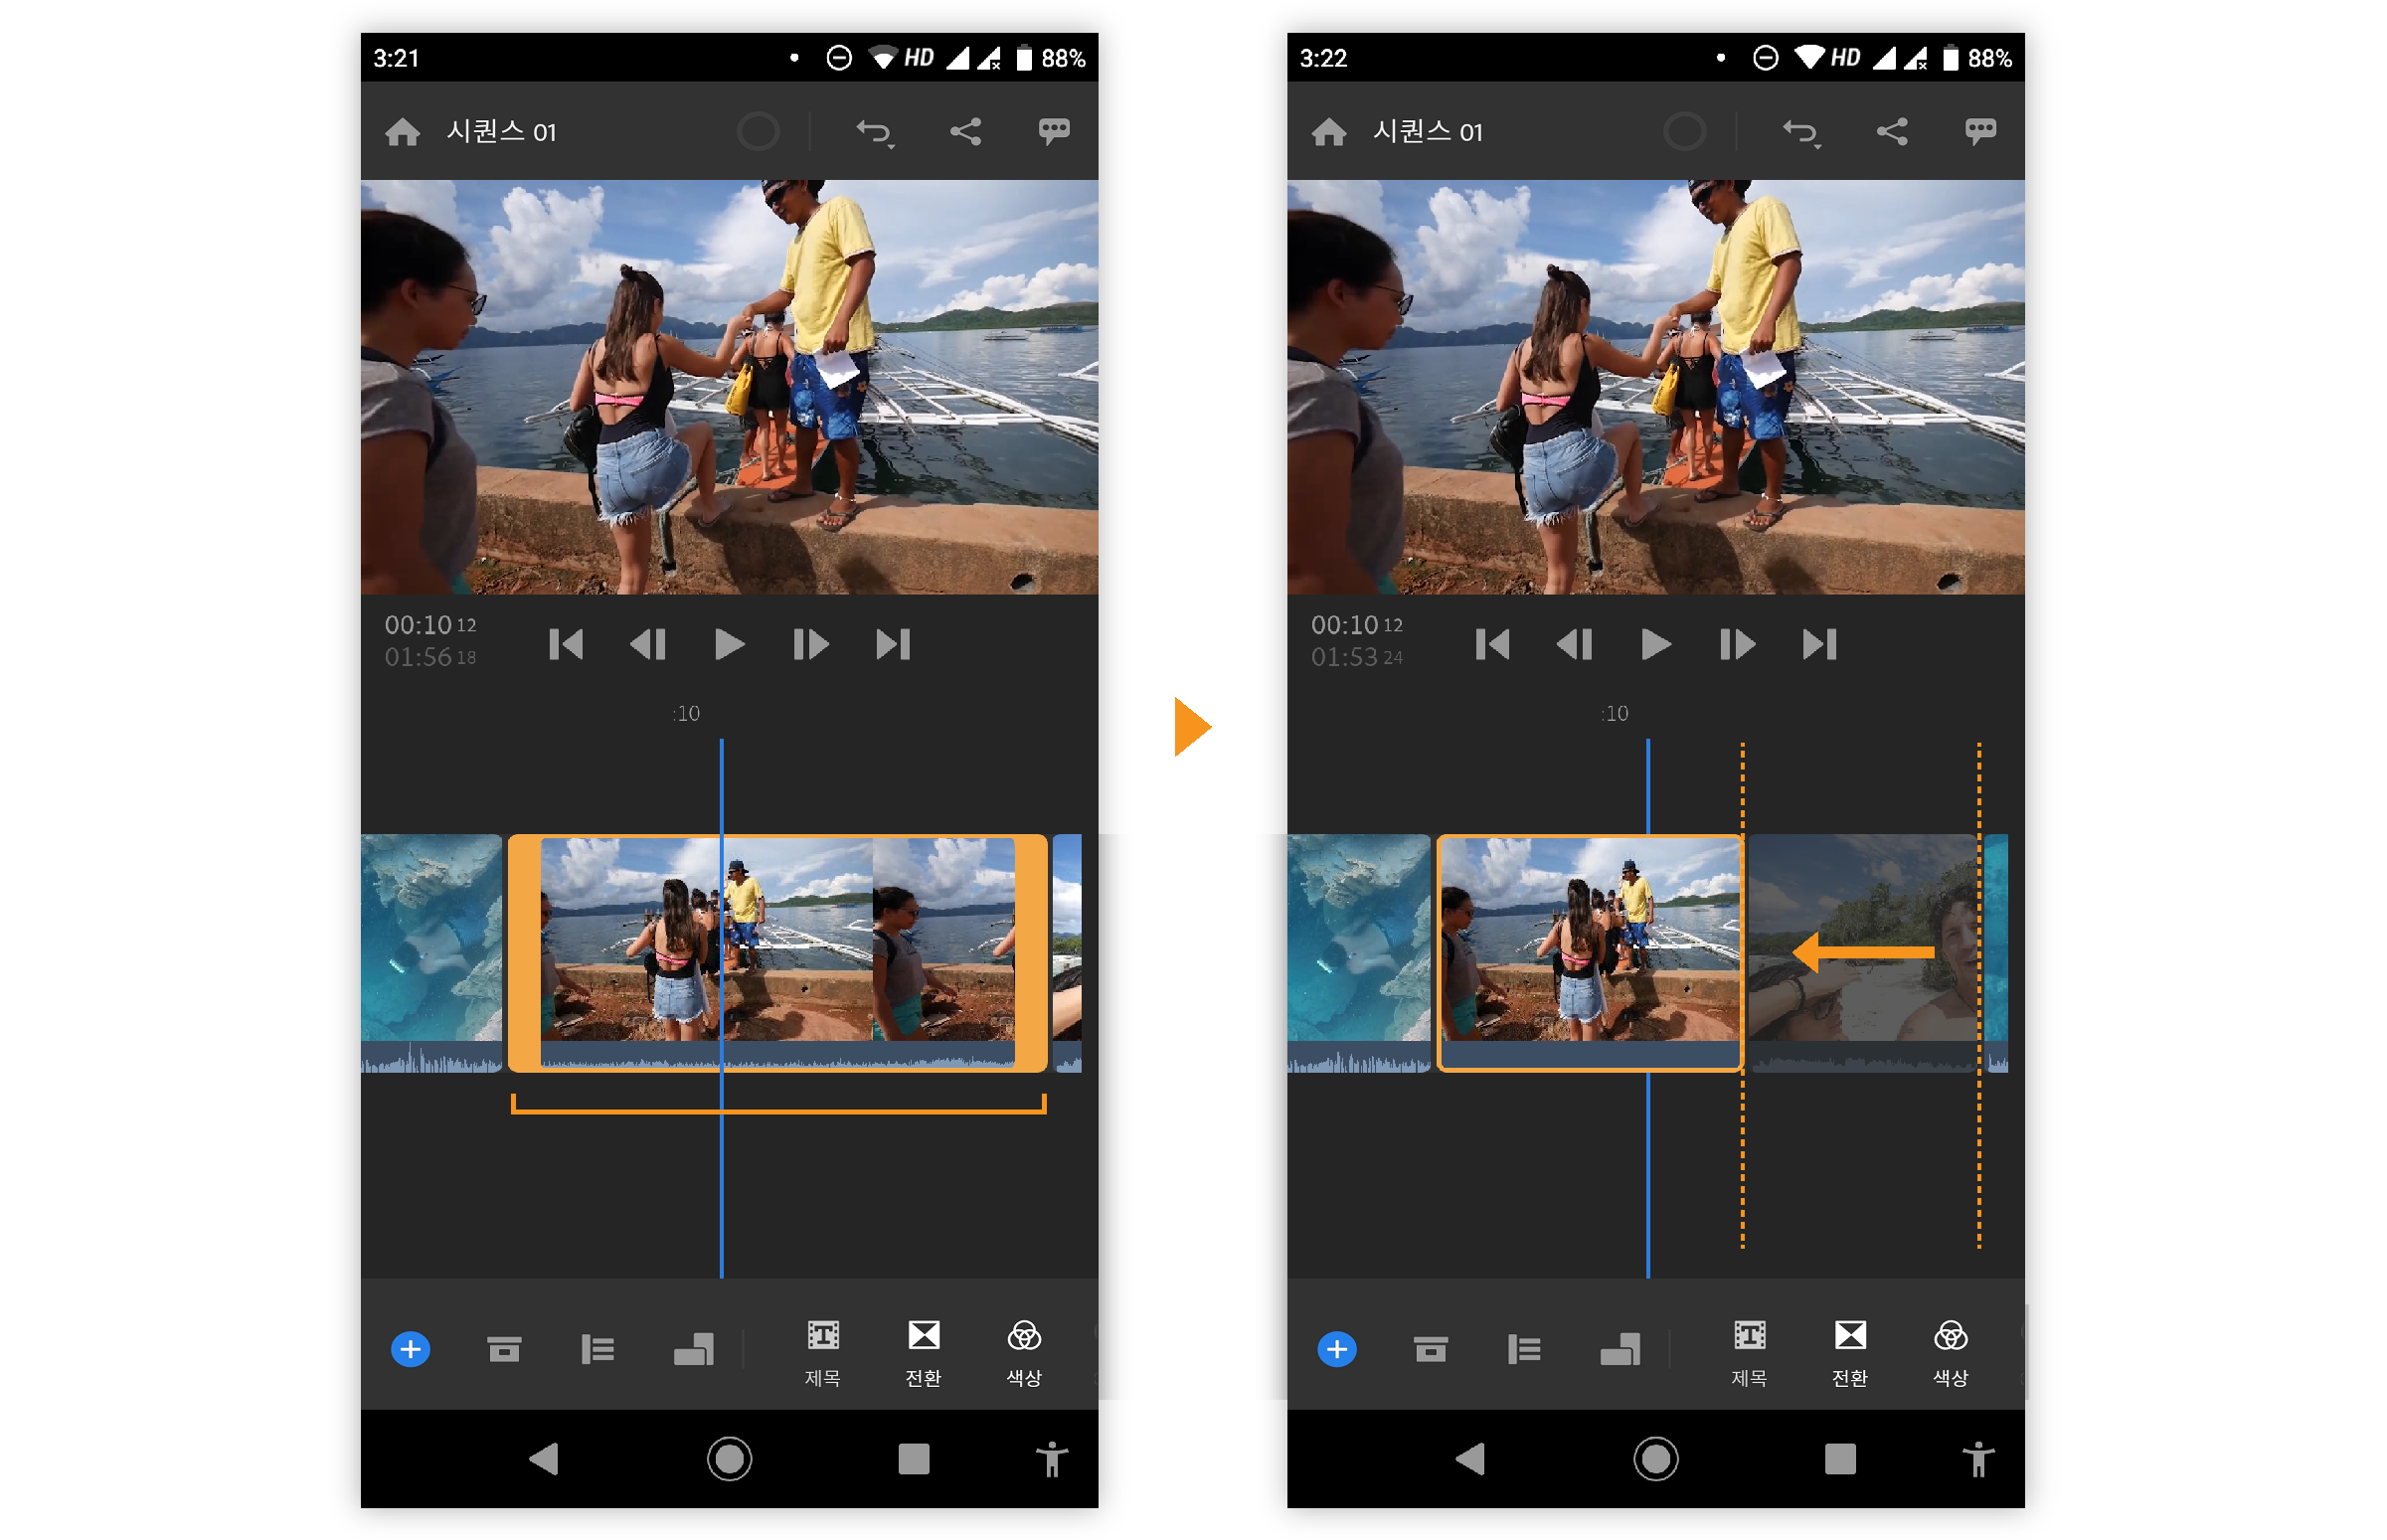Tap project panel icon on left phone

click(x=504, y=1349)
